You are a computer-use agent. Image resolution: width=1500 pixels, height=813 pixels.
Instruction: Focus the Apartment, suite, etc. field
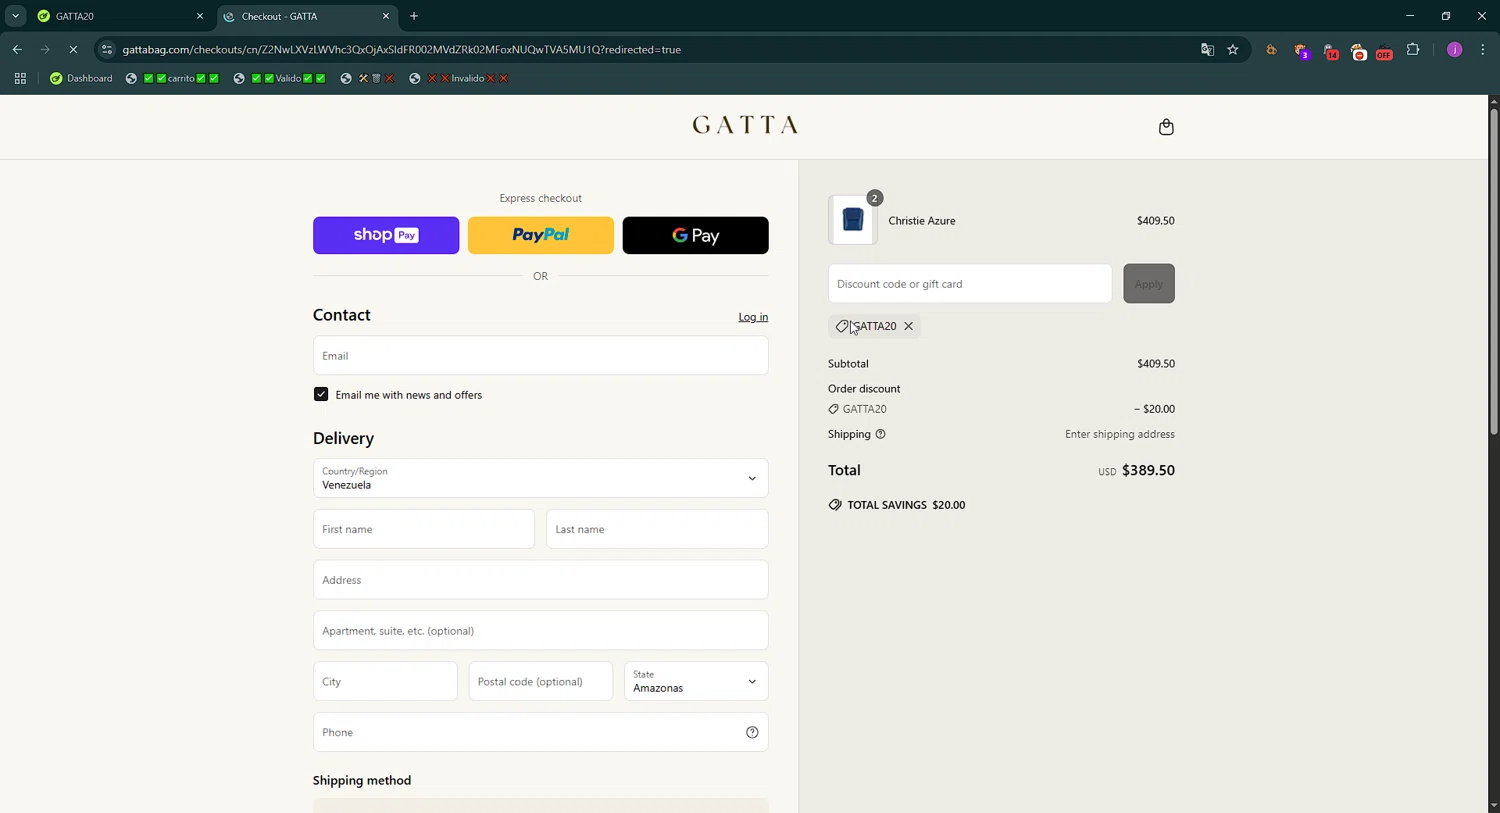[540, 631]
